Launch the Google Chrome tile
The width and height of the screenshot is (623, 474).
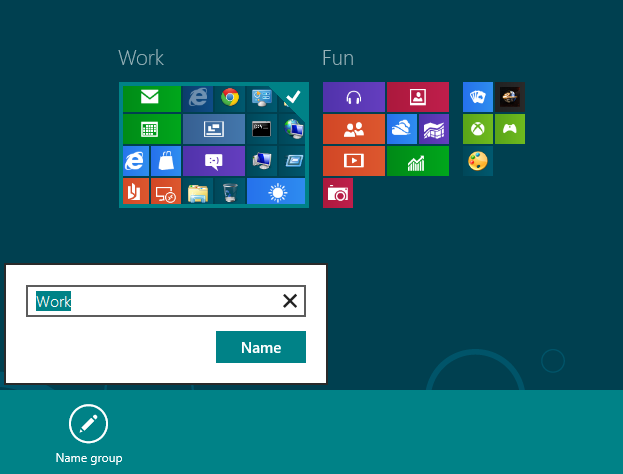pyautogui.click(x=230, y=98)
